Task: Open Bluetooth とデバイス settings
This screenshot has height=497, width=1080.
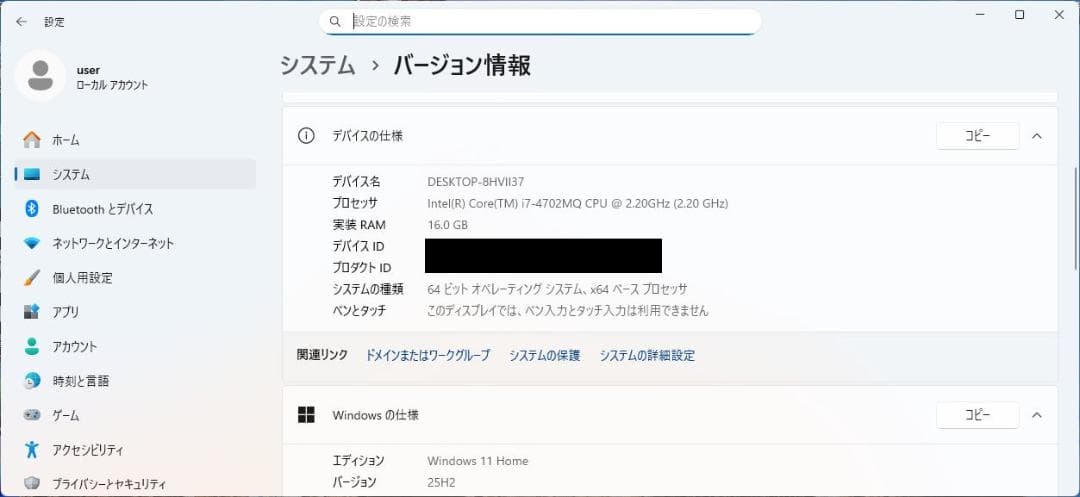Action: click(135, 209)
